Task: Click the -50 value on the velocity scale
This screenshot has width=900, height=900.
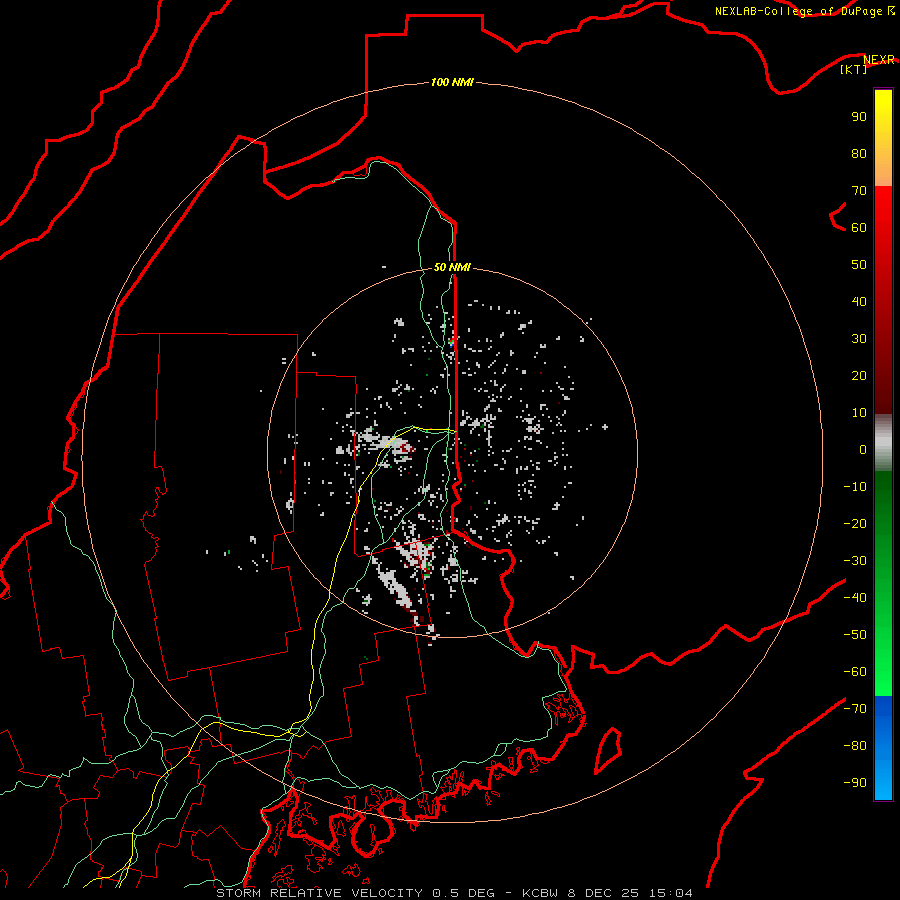Action: click(x=855, y=635)
